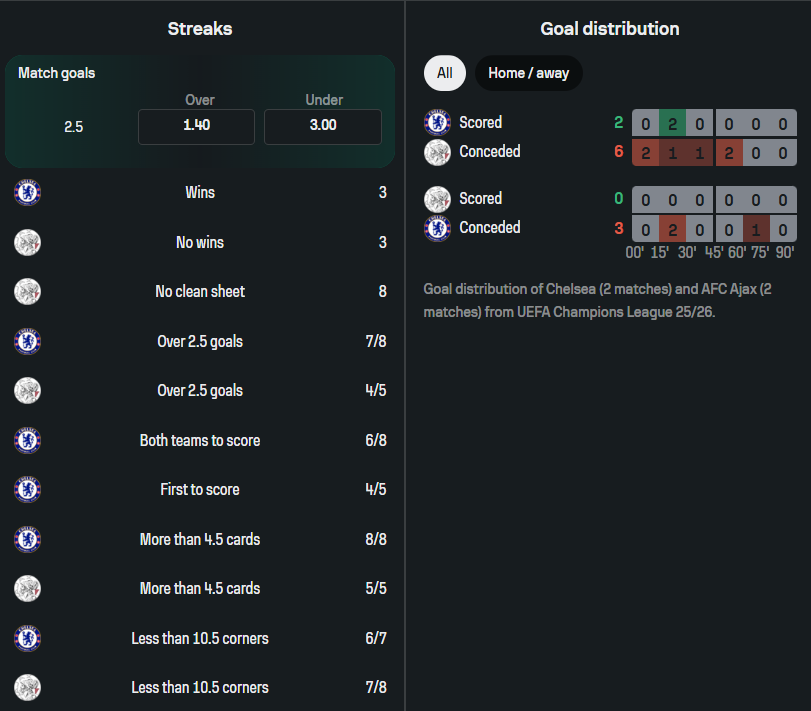Pick the Over 1.40 odds for match goals
The width and height of the screenshot is (811, 711).
pos(196,126)
